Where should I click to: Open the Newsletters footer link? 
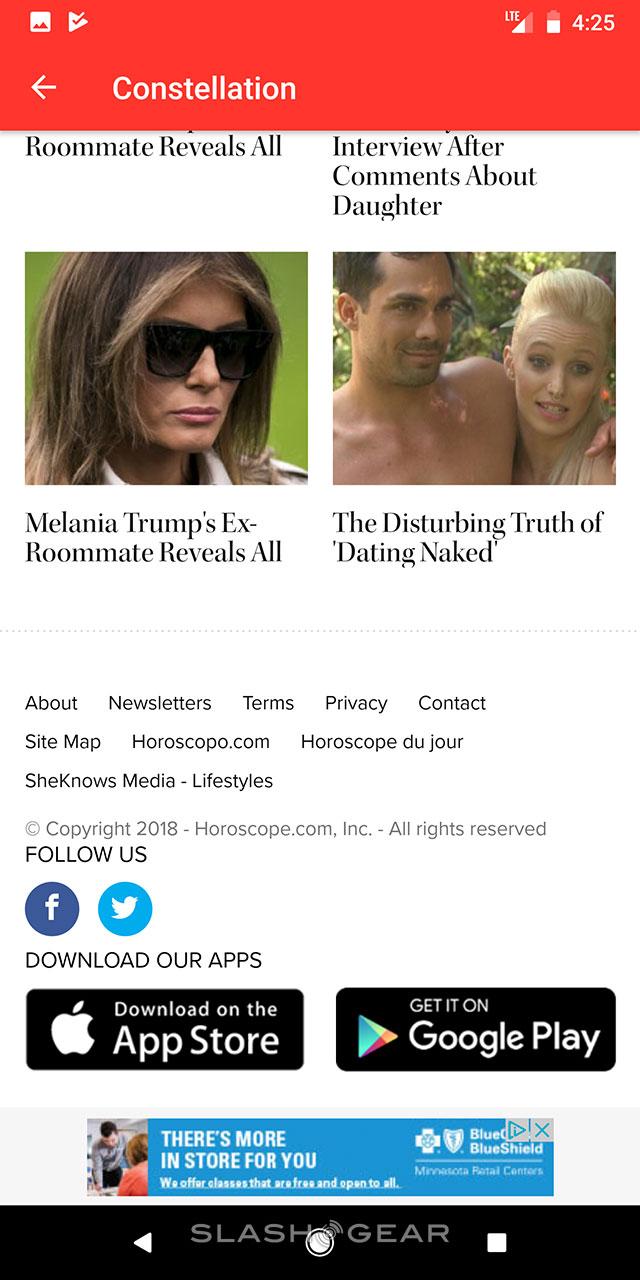pos(160,703)
